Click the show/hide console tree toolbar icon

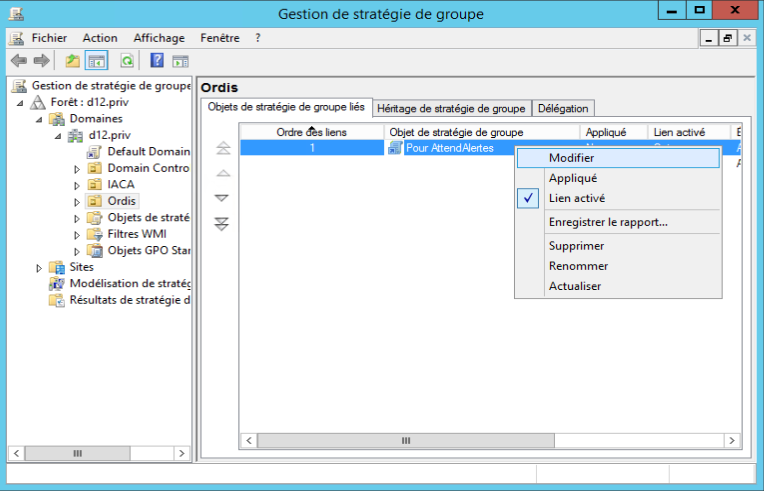[x=97, y=61]
